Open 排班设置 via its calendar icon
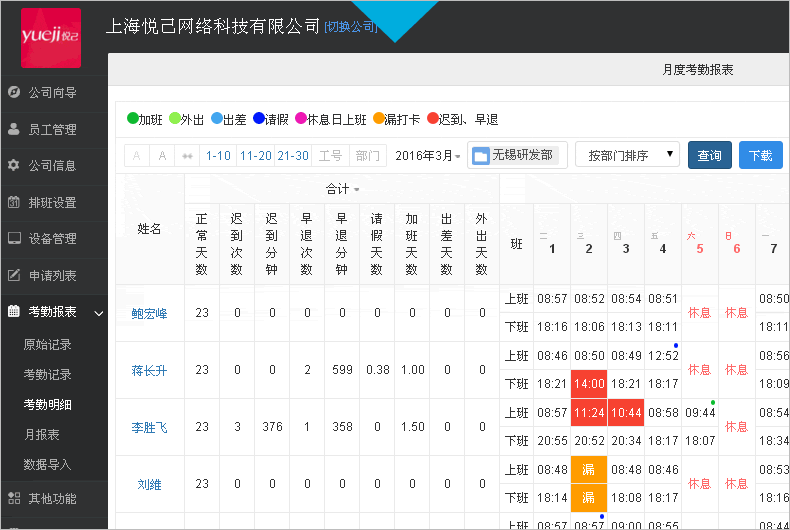790x530 pixels. pyautogui.click(x=14, y=202)
